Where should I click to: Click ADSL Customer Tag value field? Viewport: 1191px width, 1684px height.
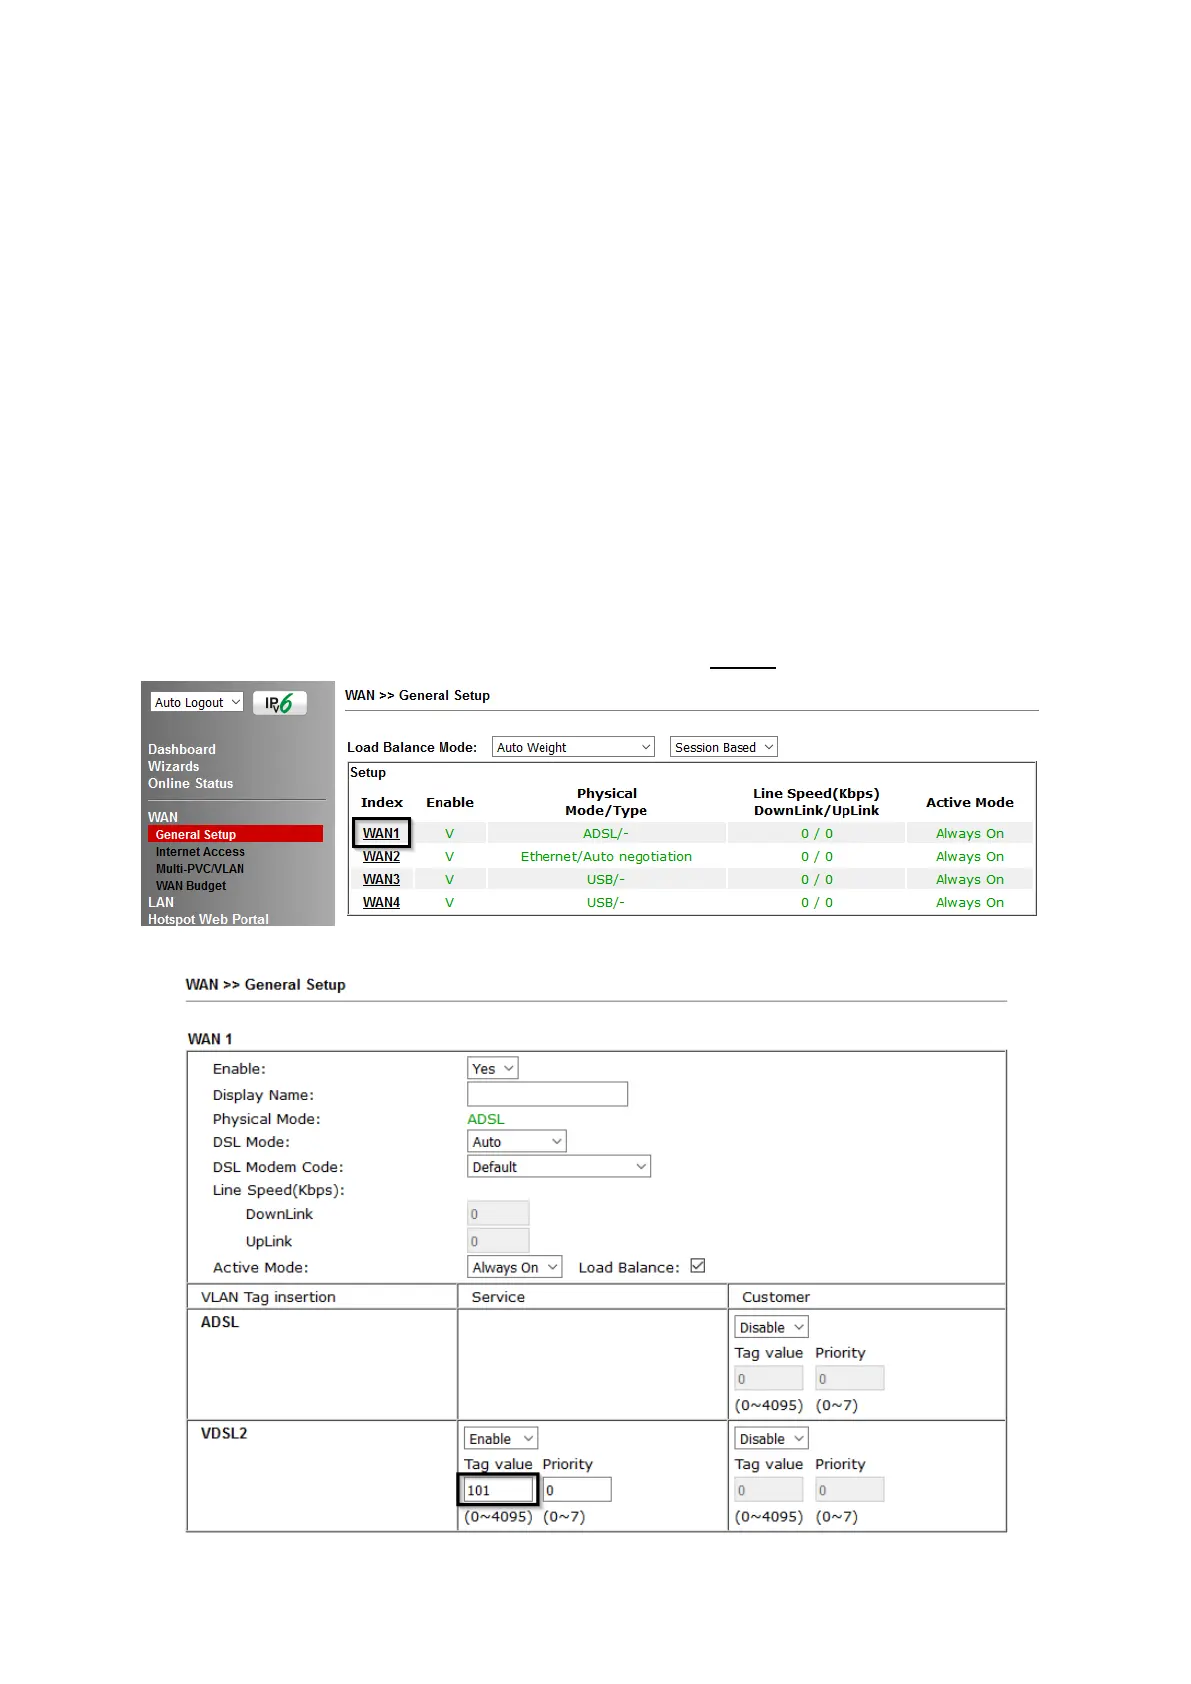tap(769, 1378)
